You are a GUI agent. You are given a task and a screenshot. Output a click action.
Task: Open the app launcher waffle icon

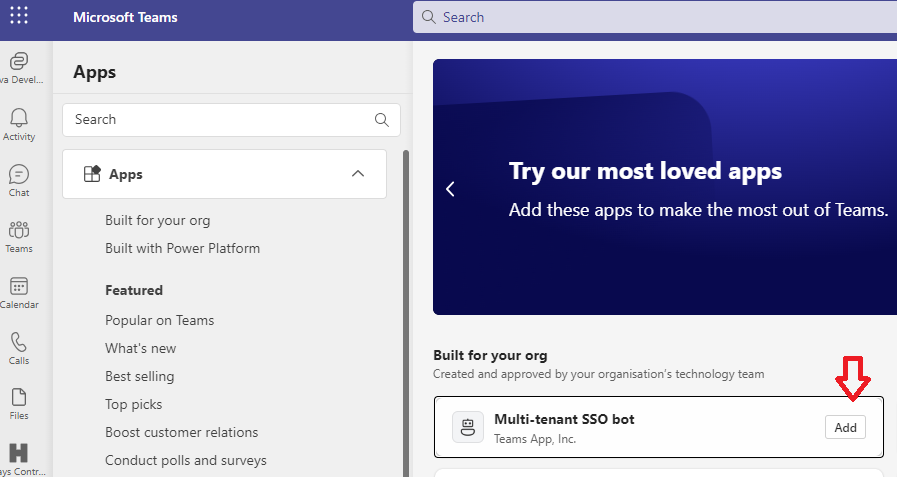pyautogui.click(x=19, y=17)
